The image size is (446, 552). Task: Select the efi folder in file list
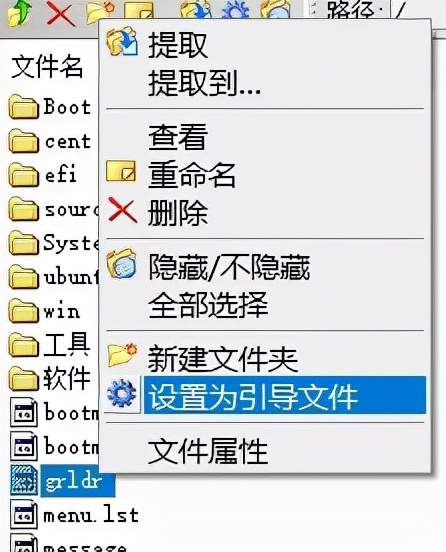(43, 174)
